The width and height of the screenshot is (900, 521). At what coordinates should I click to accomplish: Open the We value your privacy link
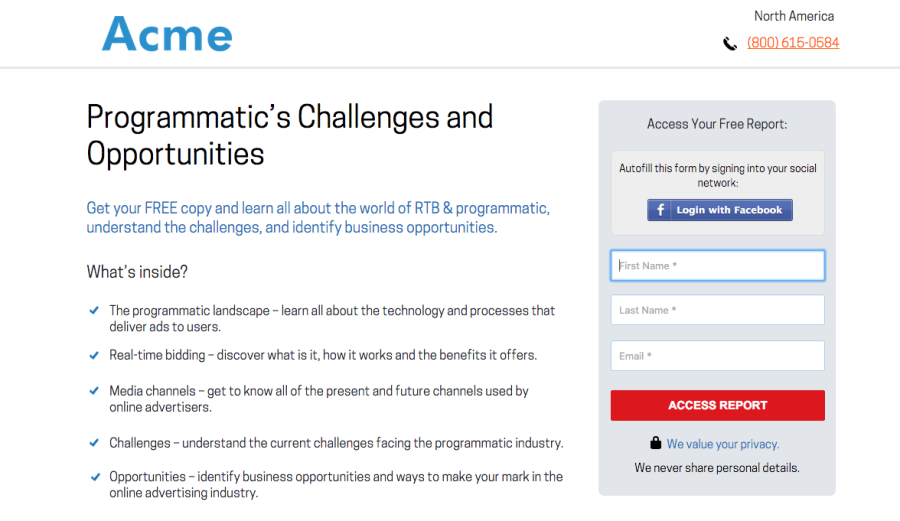tap(723, 444)
